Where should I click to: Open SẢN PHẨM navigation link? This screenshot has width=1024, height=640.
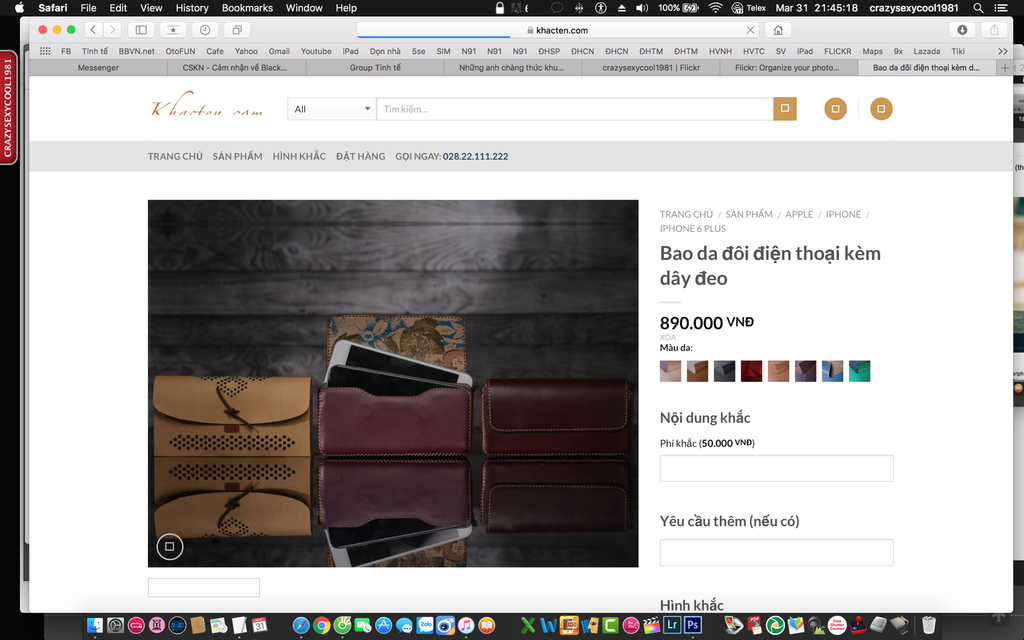pyautogui.click(x=237, y=156)
